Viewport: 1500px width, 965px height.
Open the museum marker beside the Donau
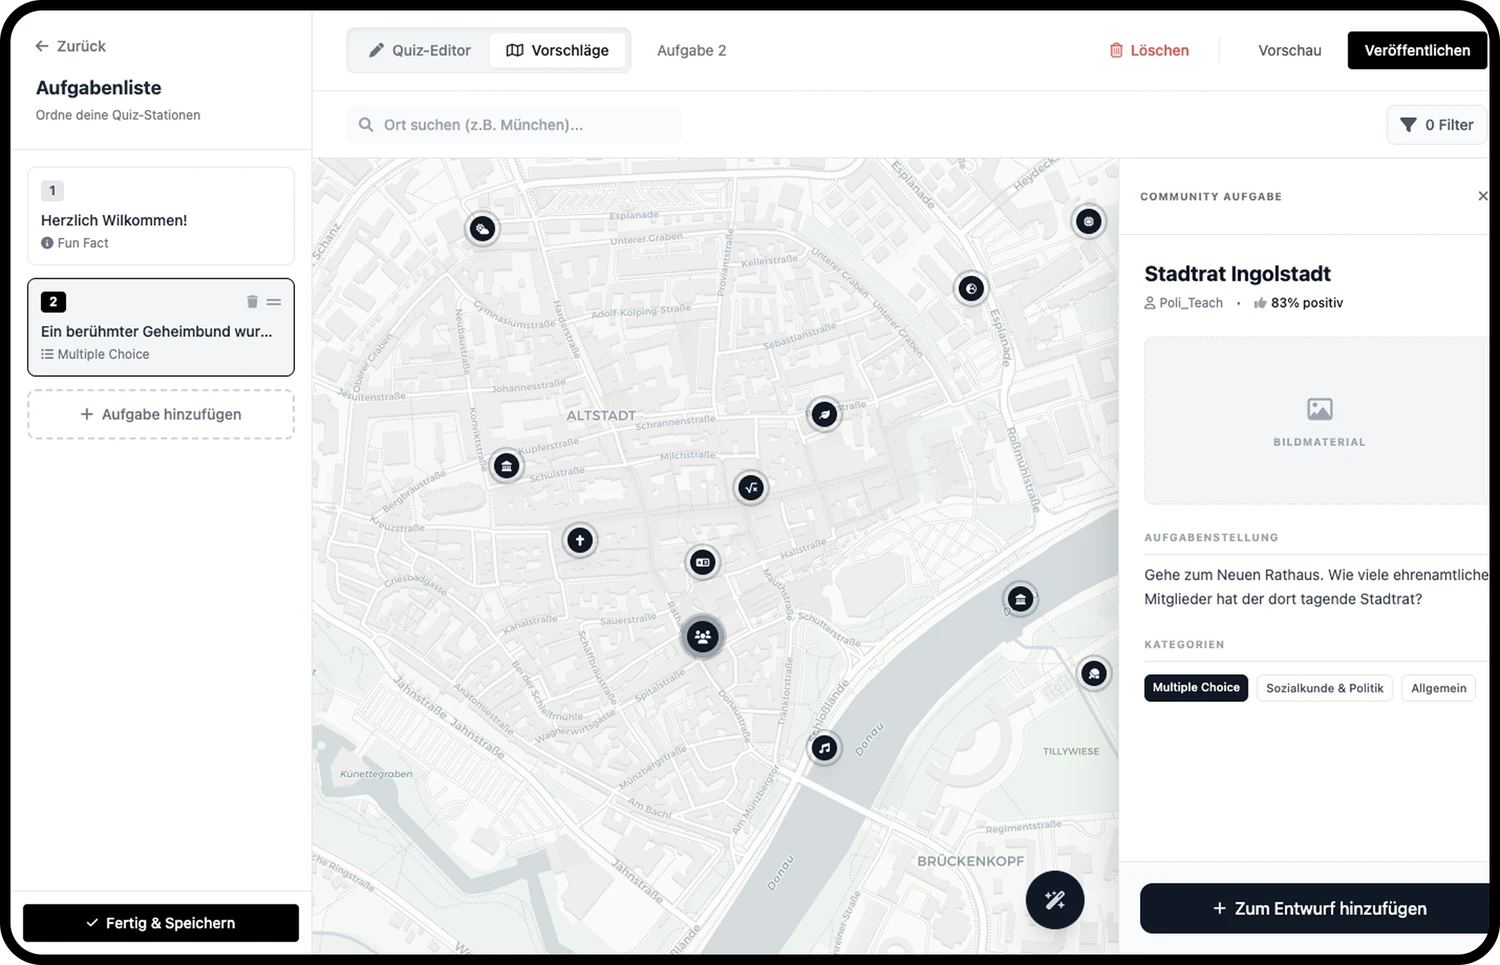click(1020, 599)
